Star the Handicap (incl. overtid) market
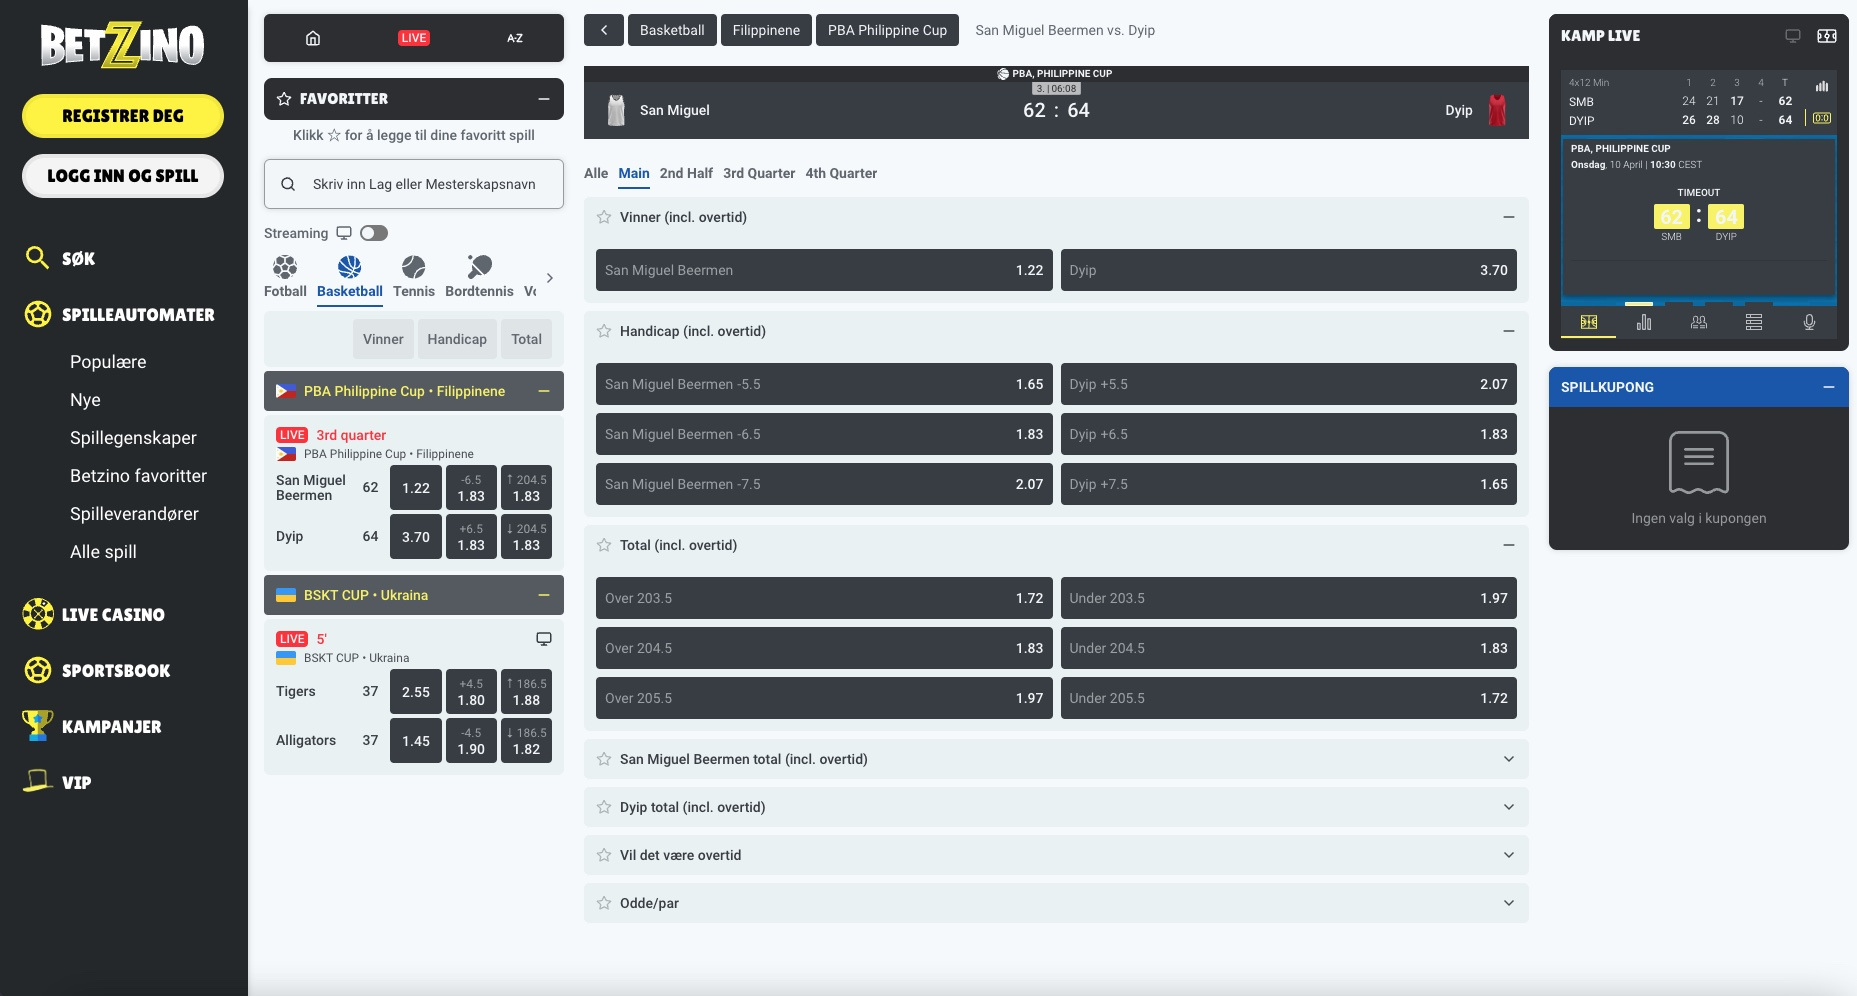 coord(604,331)
